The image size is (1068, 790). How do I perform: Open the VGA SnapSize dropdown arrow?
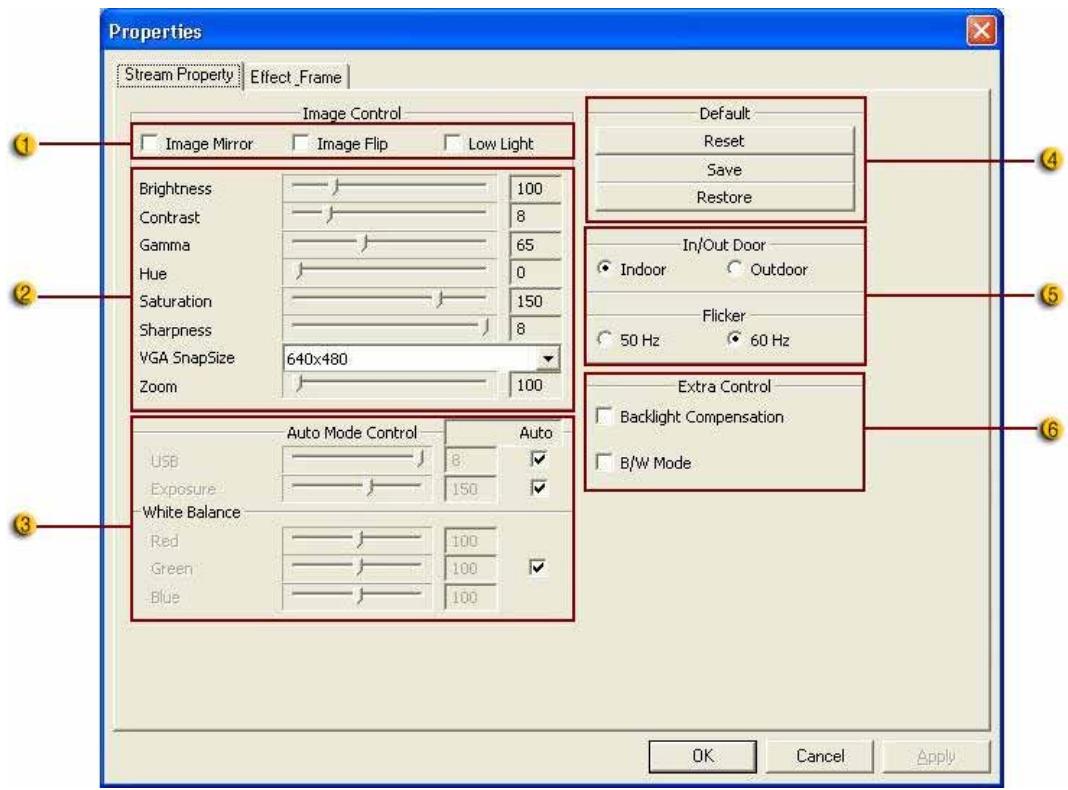point(548,358)
